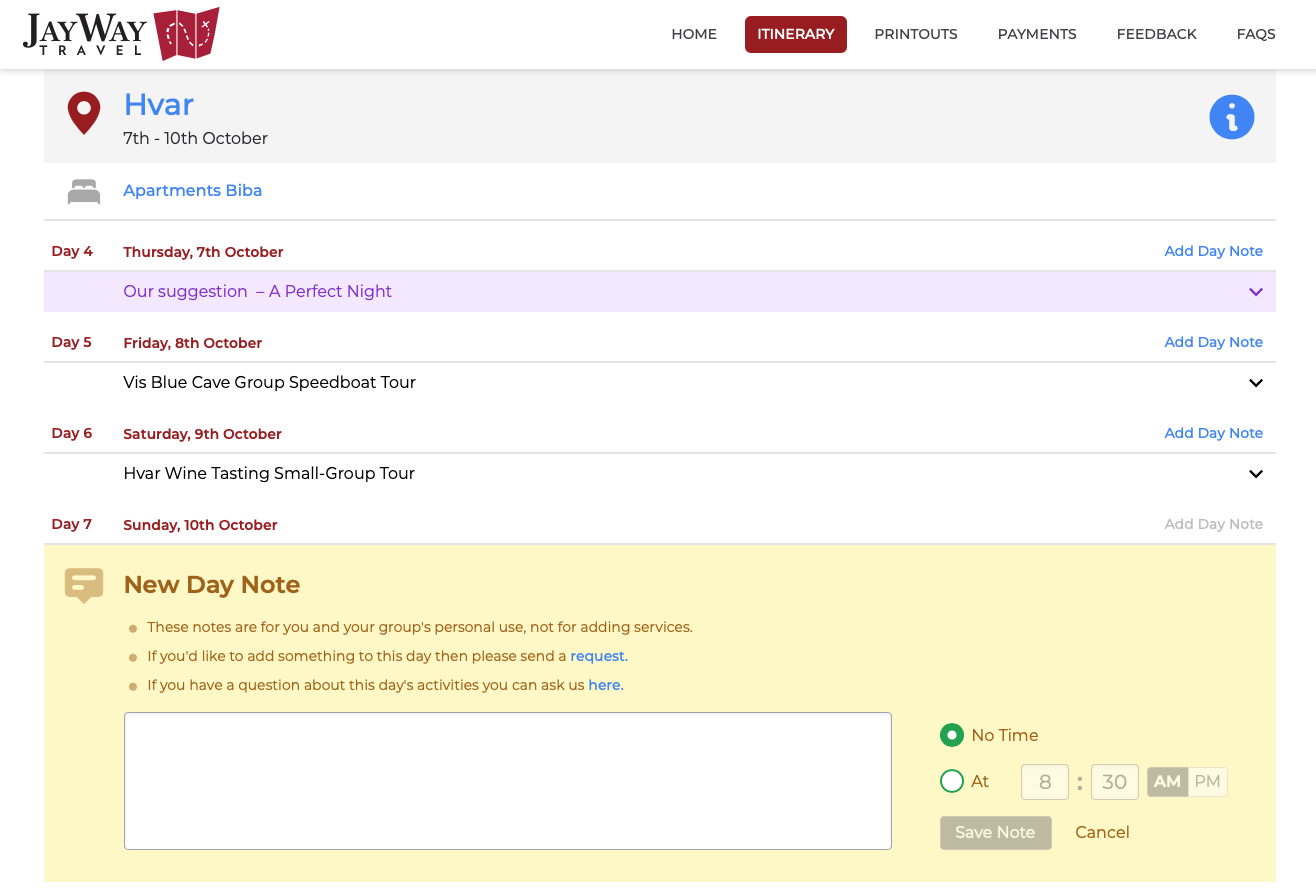Toggle time to AM
This screenshot has height=892, width=1316.
click(1167, 782)
